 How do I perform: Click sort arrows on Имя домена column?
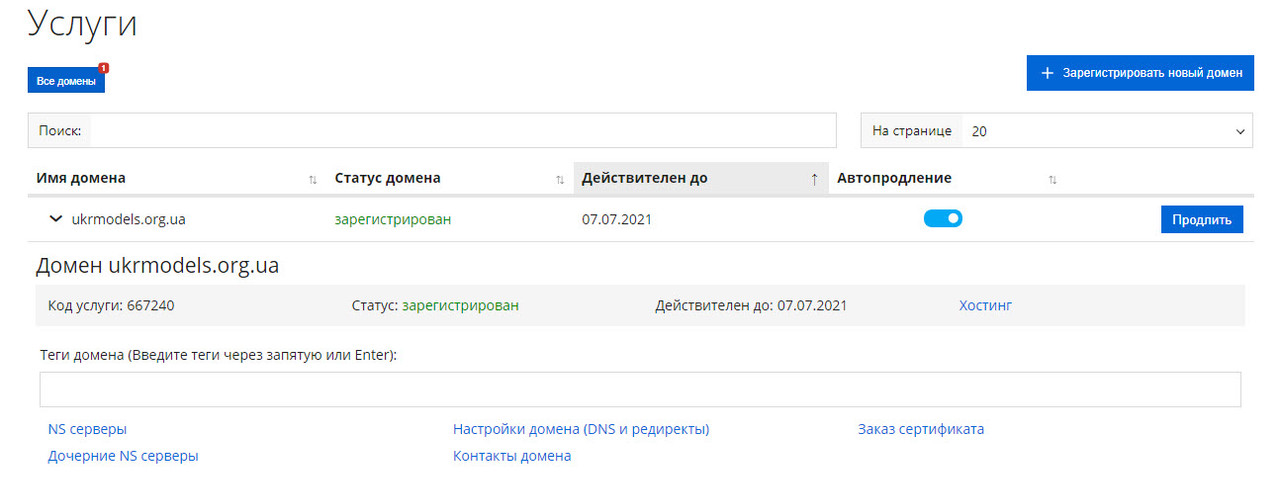point(313,179)
